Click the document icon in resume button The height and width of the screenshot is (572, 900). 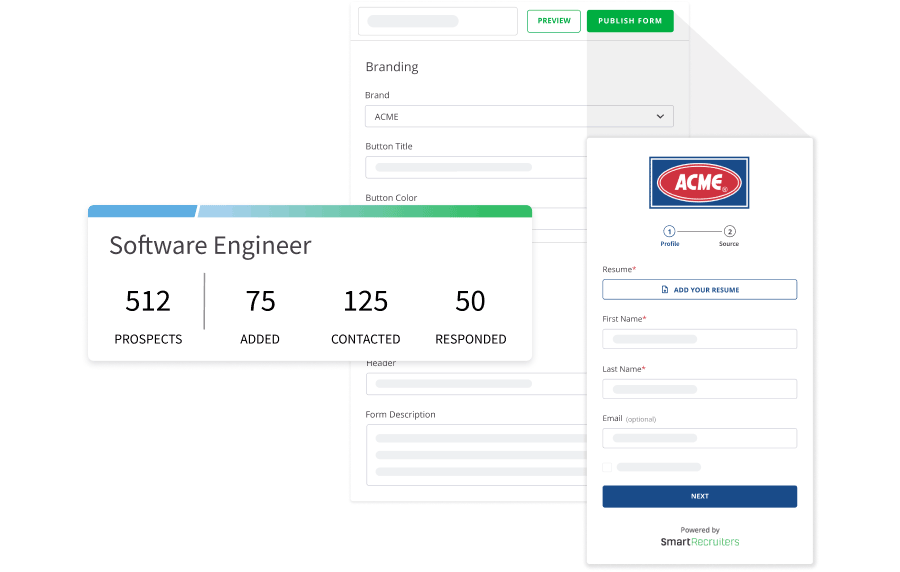coord(665,290)
